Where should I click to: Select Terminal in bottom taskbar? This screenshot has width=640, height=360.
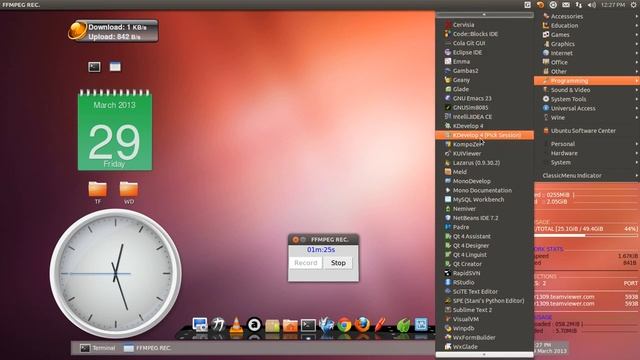click(x=98, y=348)
